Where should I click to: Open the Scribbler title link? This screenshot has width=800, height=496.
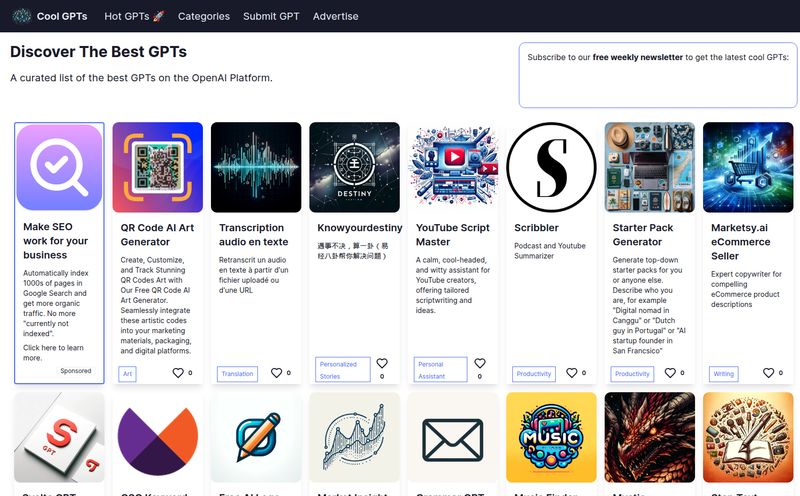click(536, 228)
